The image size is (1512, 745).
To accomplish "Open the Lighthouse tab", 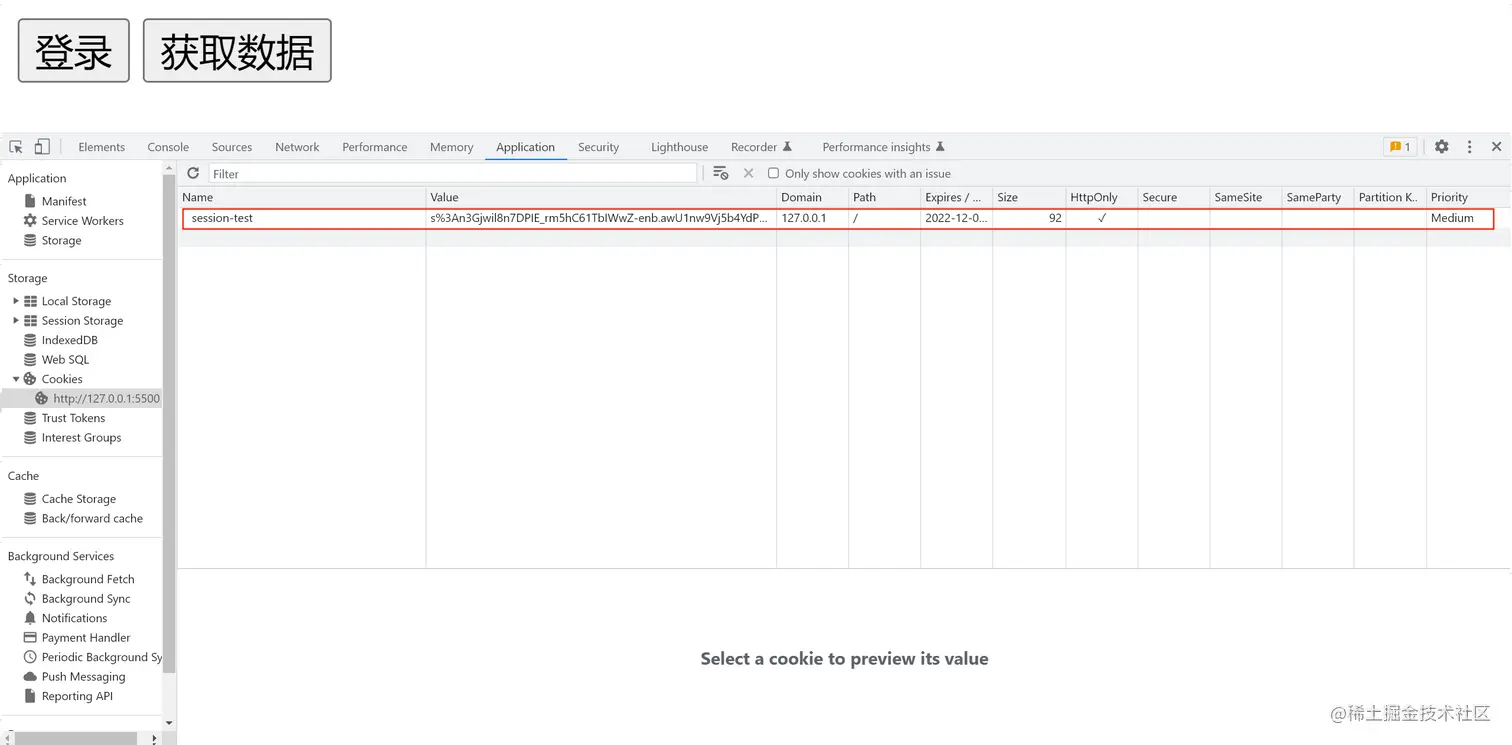I will point(679,147).
